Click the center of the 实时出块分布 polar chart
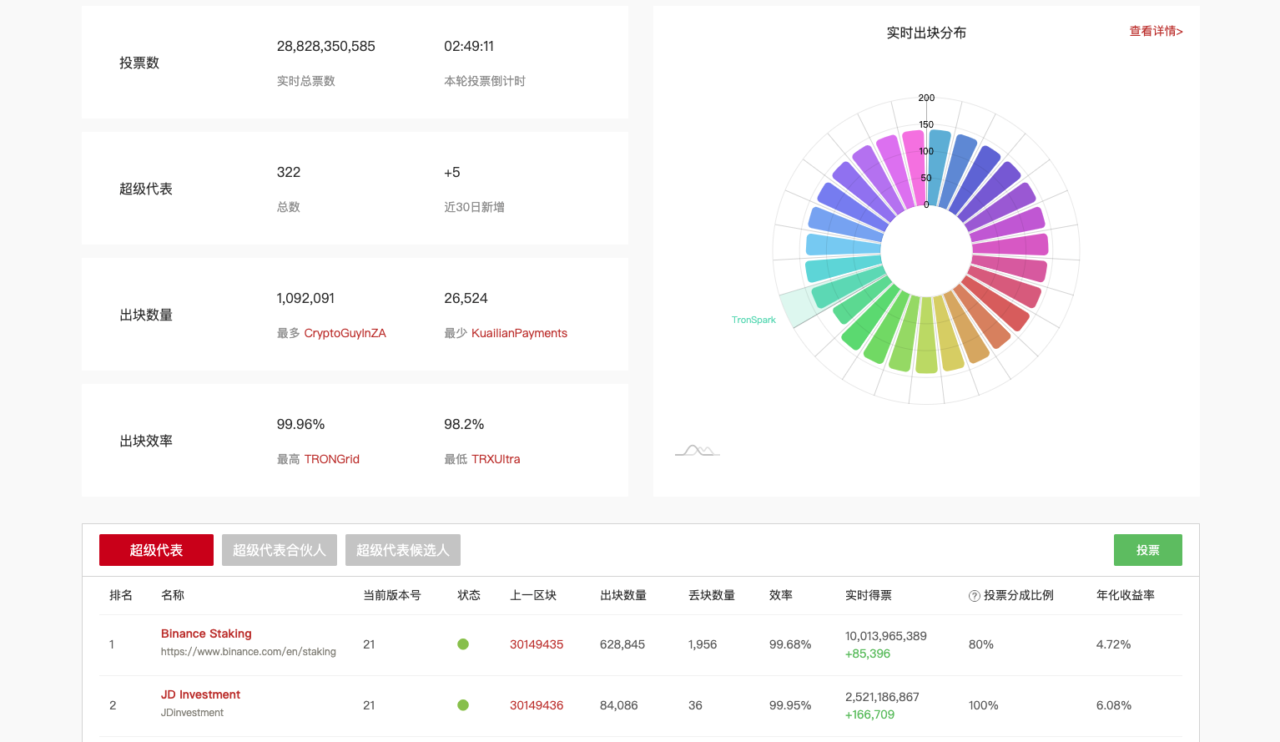Screen dimensions: 1280x742 [926, 251]
